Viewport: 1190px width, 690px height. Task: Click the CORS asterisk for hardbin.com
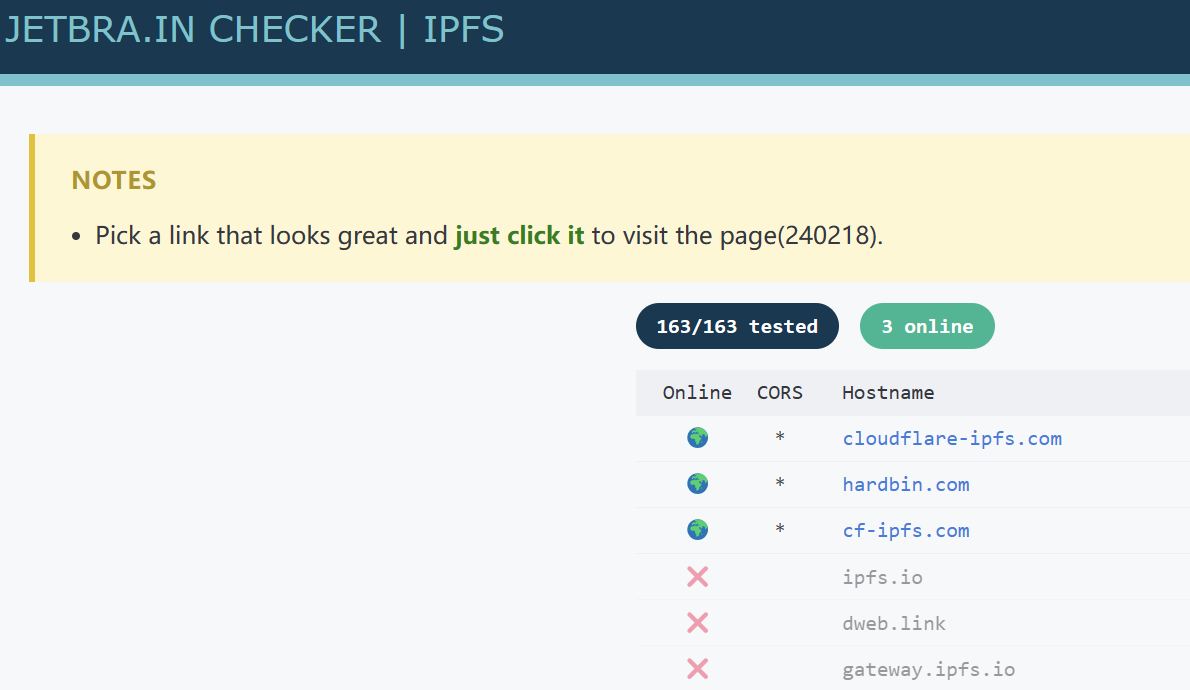[x=780, y=485]
